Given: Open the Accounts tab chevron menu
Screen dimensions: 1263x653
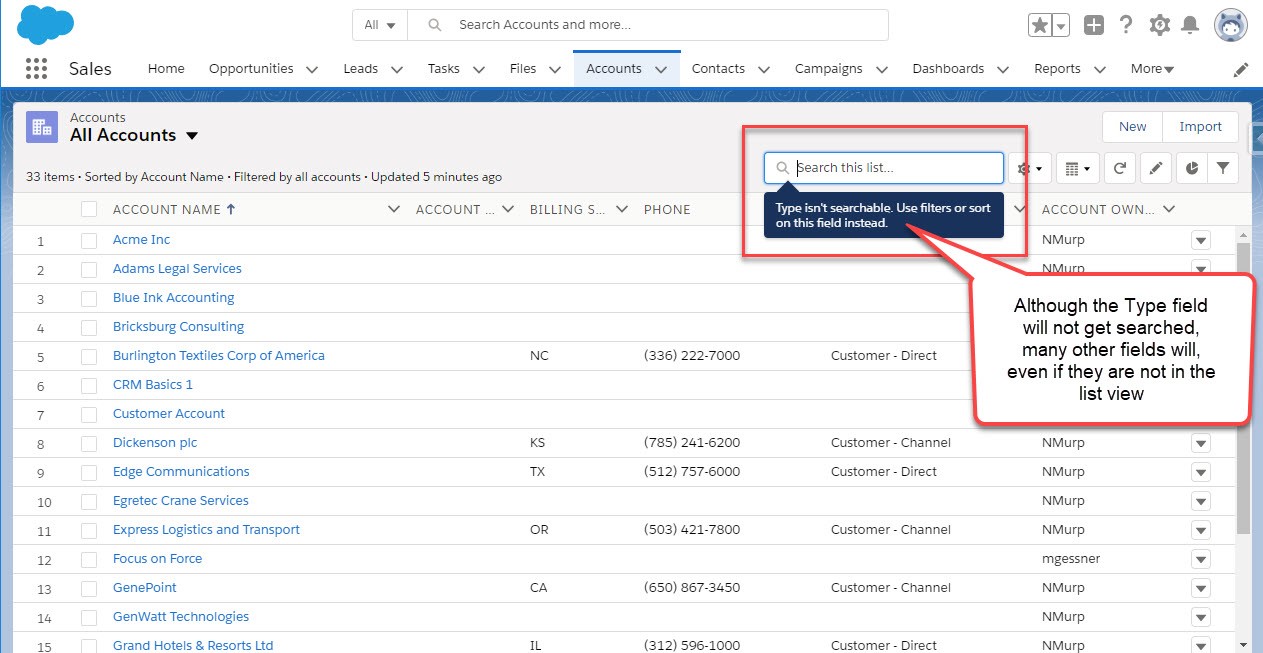Looking at the screenshot, I should [661, 69].
